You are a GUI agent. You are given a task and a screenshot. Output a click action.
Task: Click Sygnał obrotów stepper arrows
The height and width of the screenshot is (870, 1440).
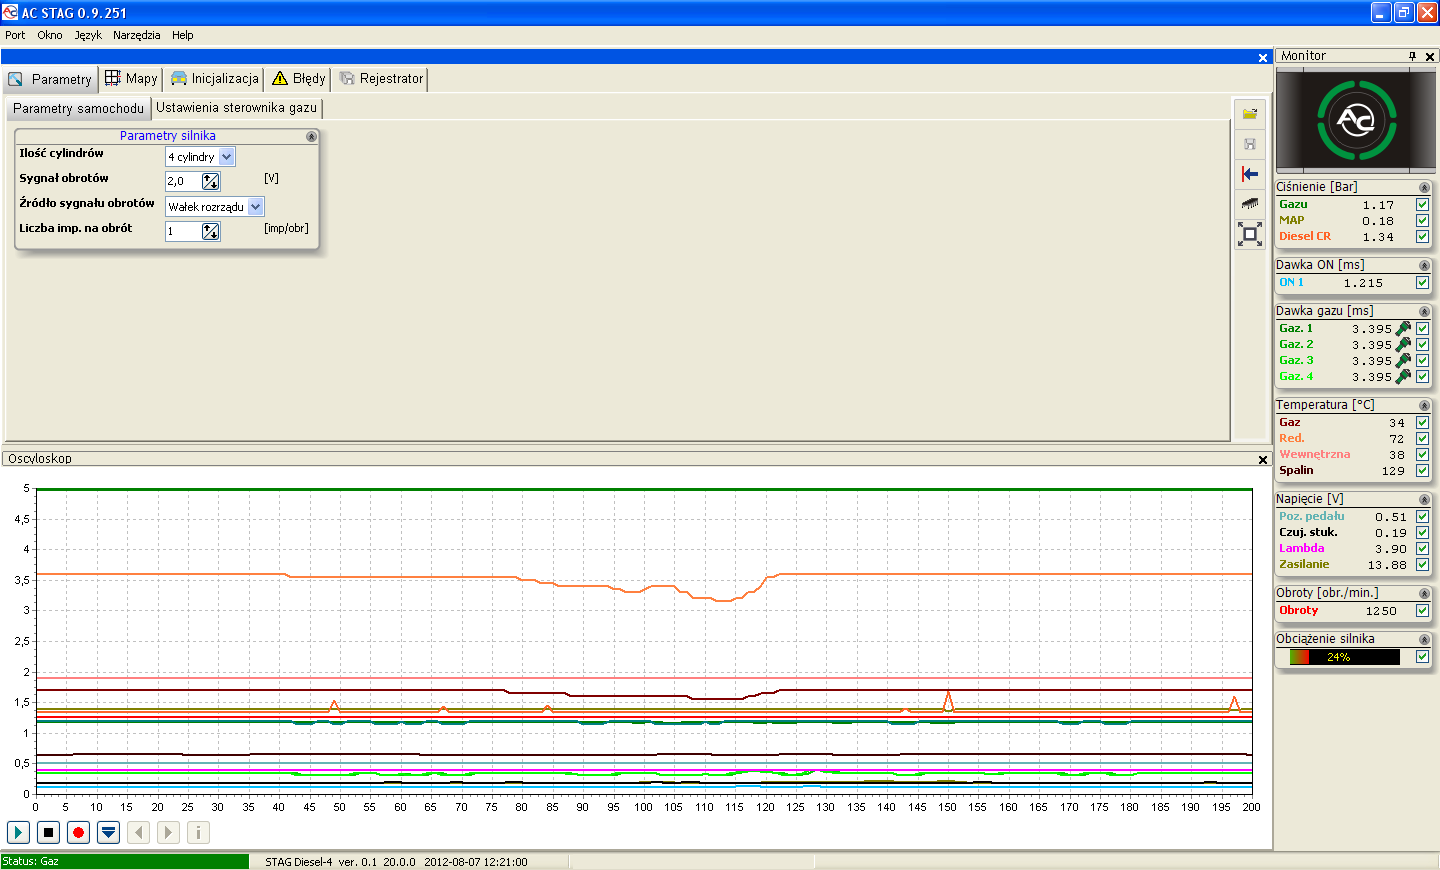[x=210, y=181]
